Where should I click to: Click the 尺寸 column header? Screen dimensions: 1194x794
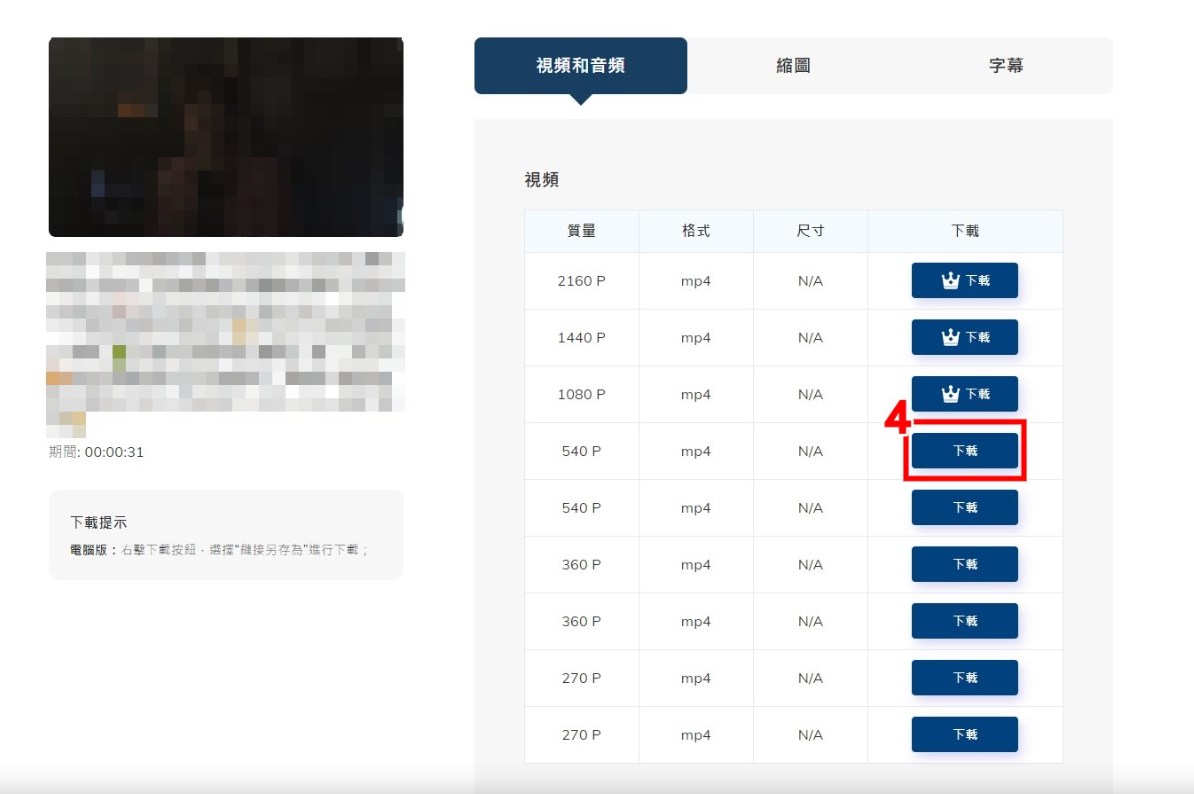tap(810, 231)
